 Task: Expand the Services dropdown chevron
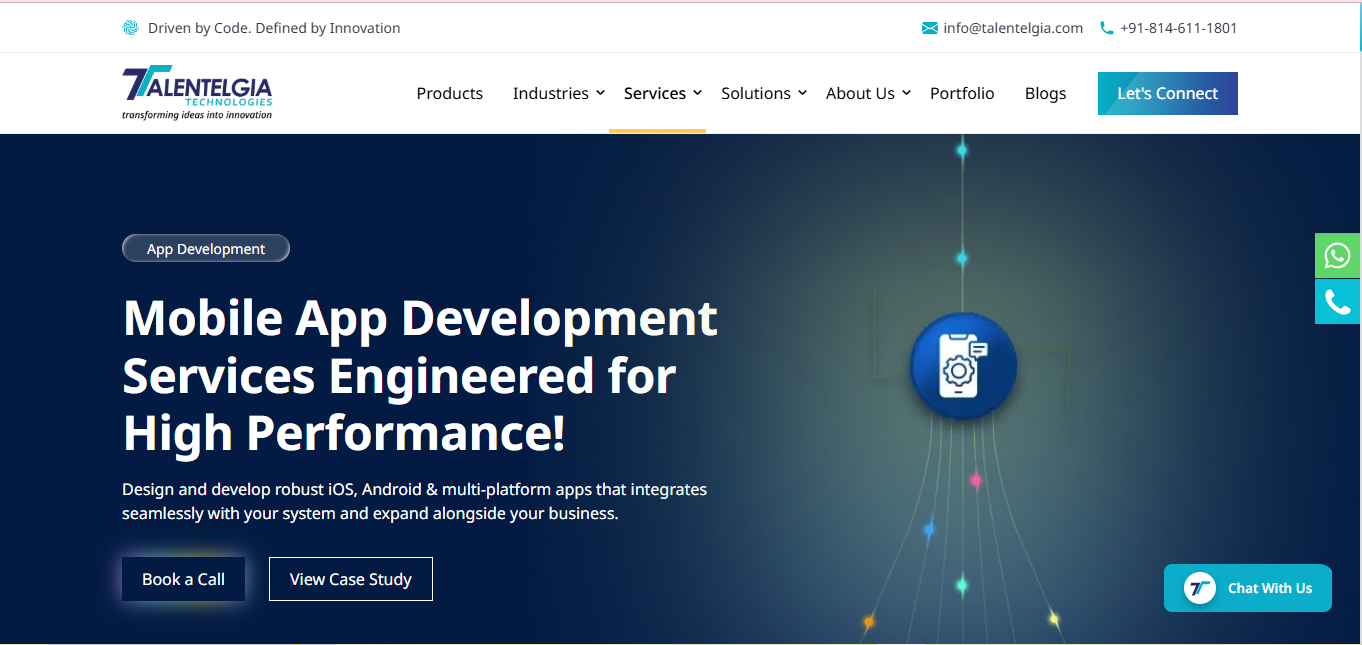tap(697, 93)
